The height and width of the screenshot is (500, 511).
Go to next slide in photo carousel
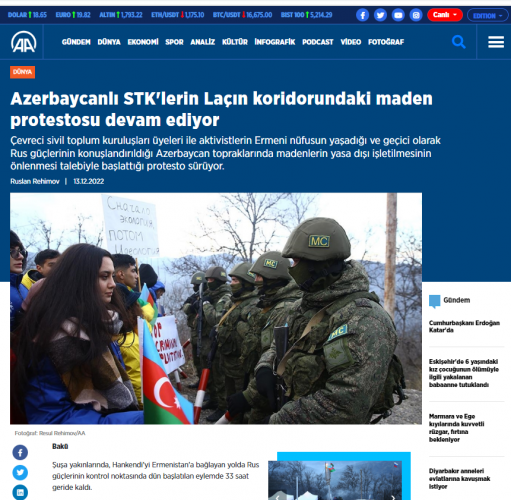(393, 497)
